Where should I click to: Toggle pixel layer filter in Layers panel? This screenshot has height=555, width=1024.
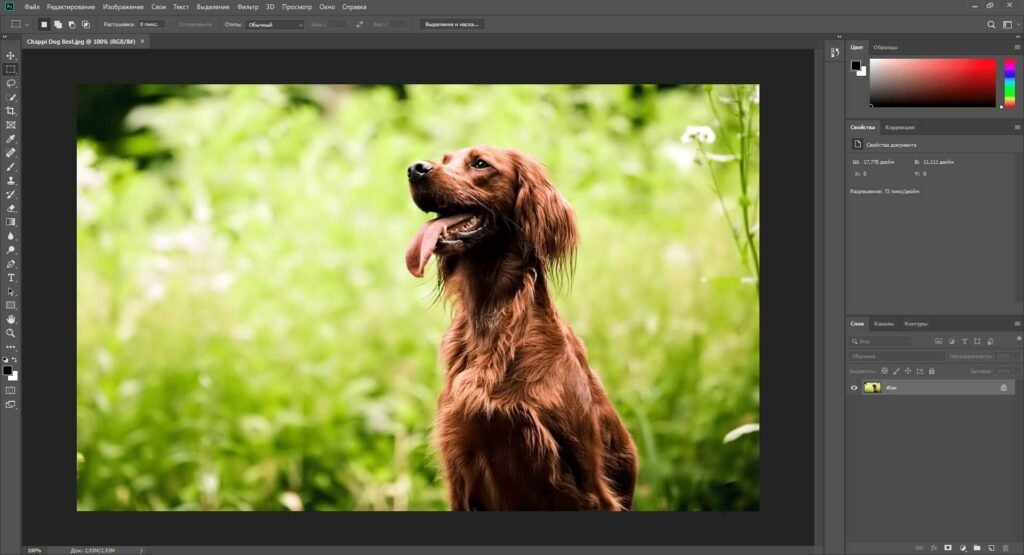(938, 341)
